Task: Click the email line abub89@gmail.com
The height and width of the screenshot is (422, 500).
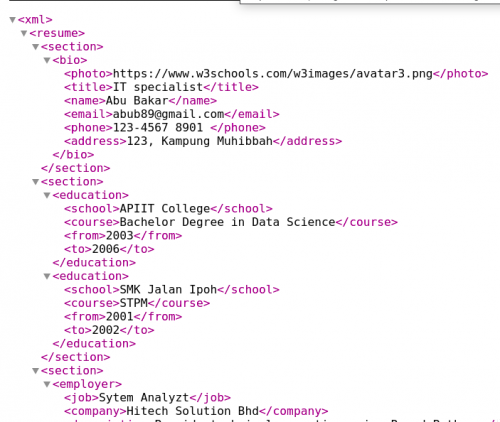Action: click(172, 114)
